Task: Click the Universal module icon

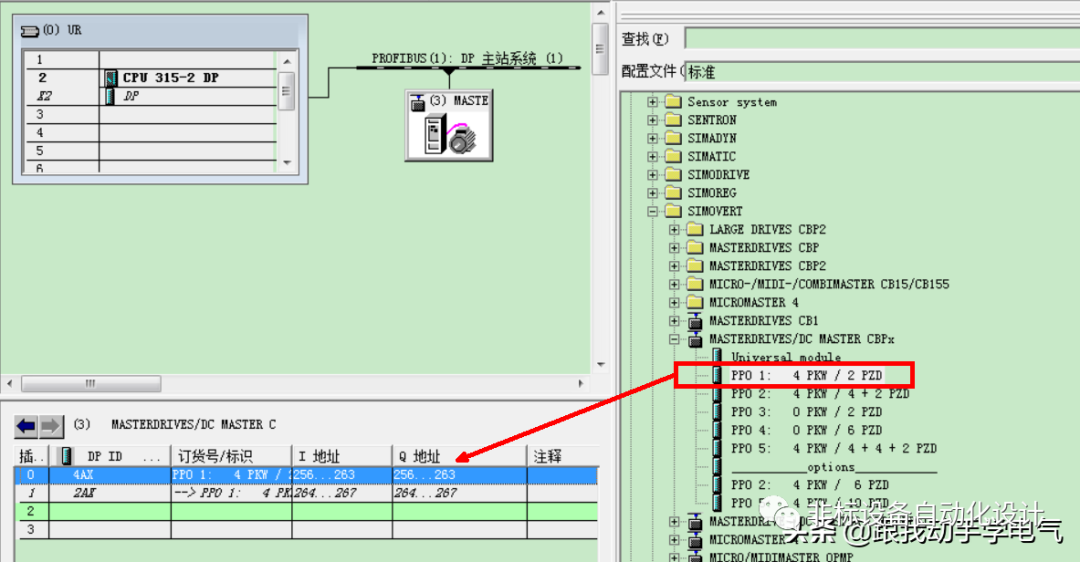Action: [717, 357]
